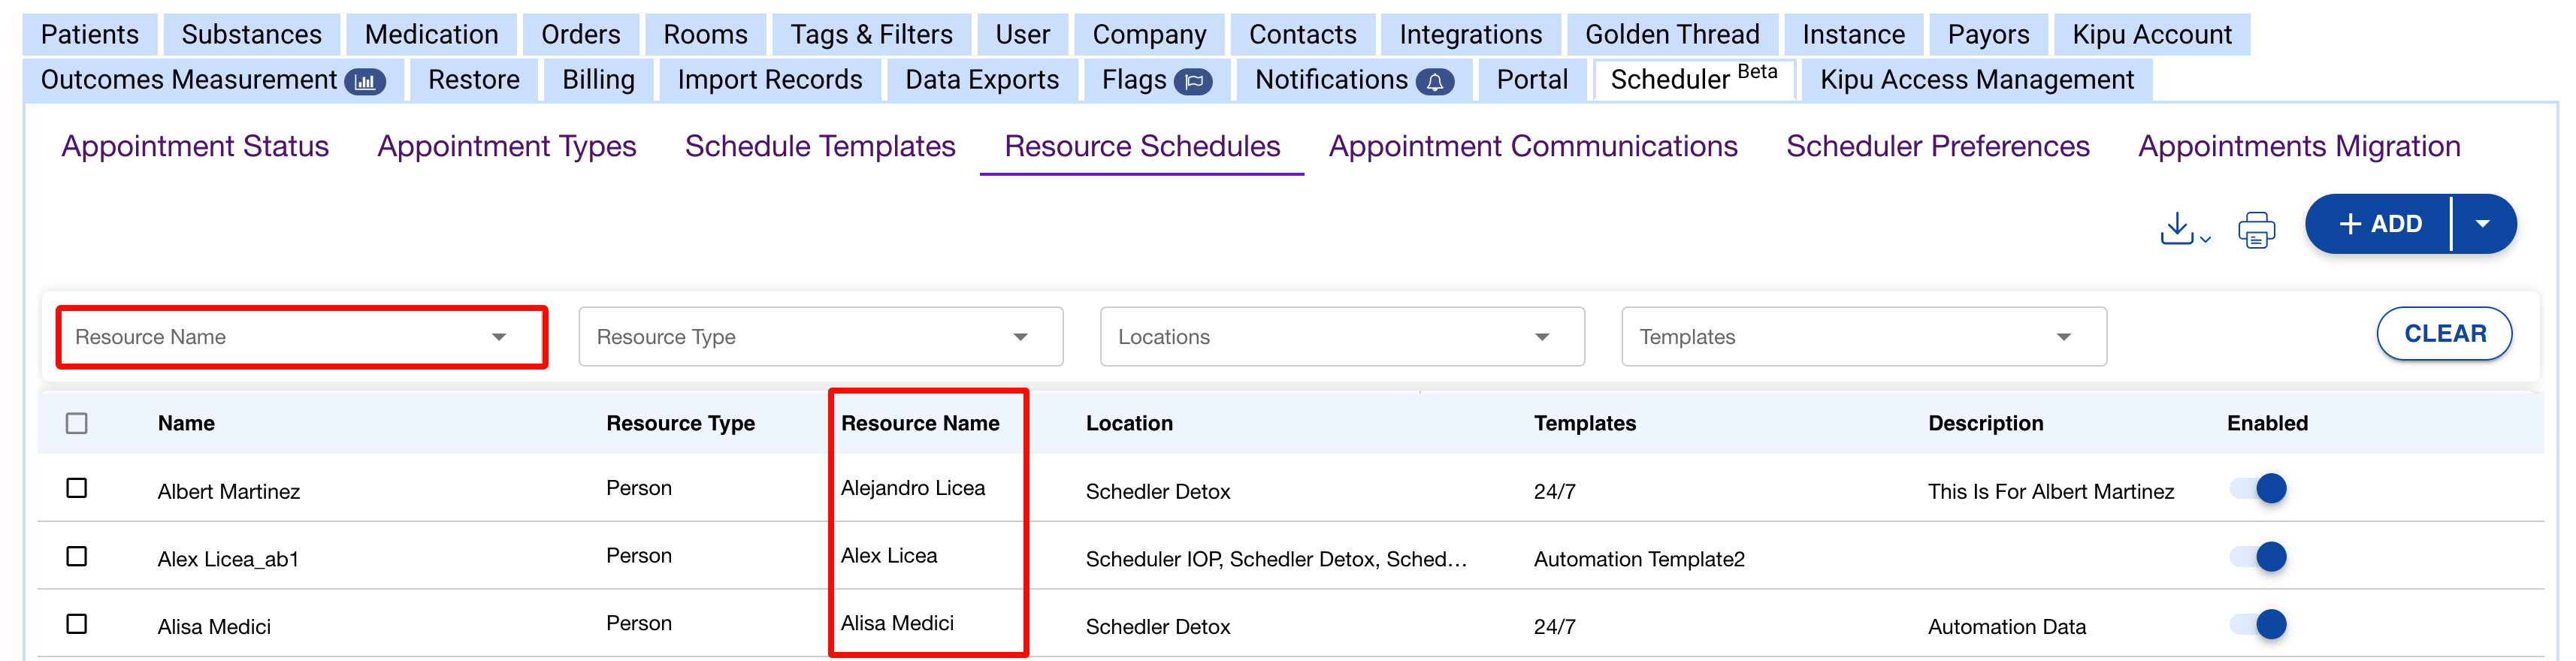Screen dimensions: 2576x661
Task: Toggle off Alex Licea_ab1 enabled switch
Action: click(x=2259, y=557)
